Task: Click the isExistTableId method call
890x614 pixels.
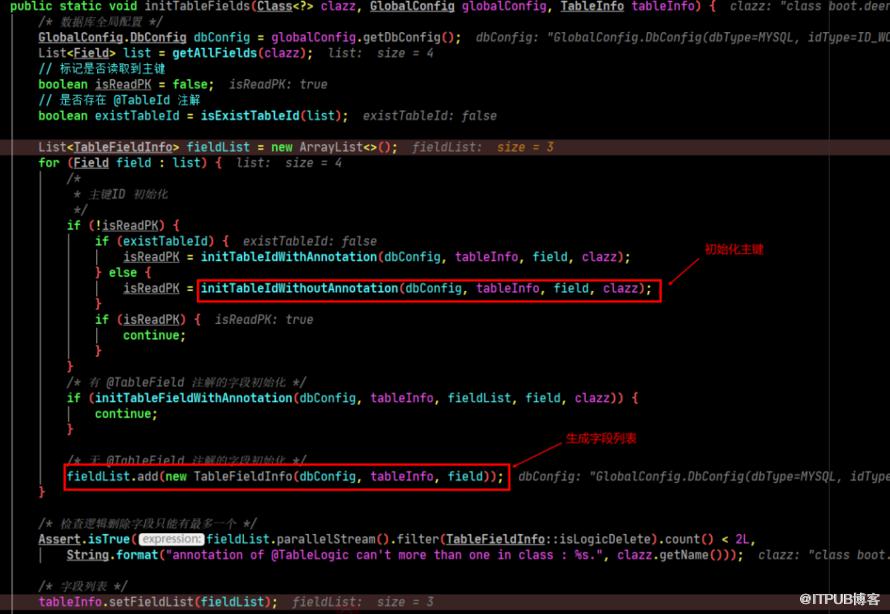Action: coord(250,116)
